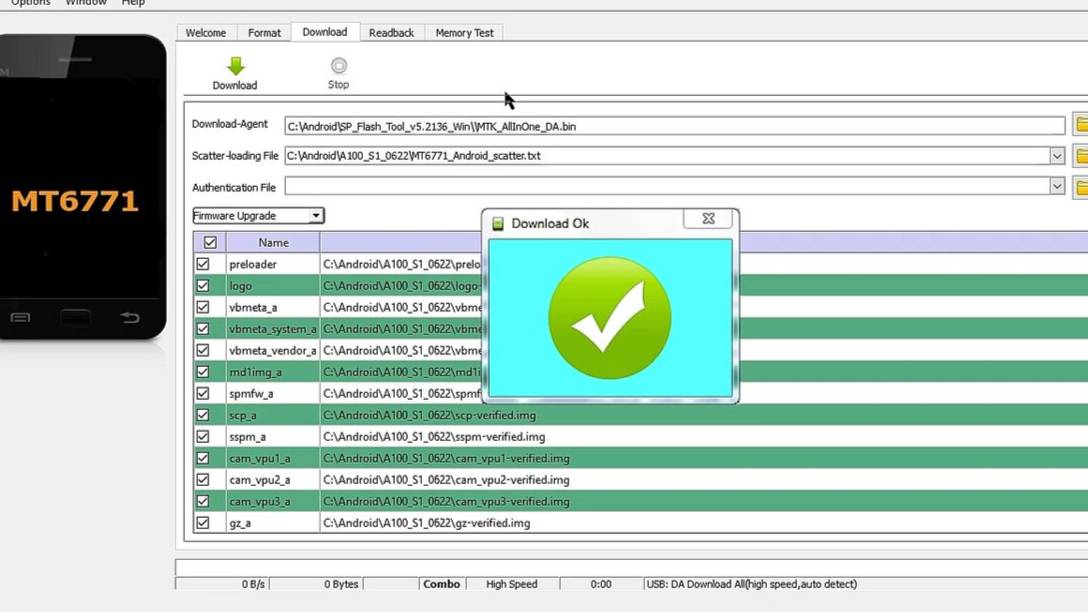Select the cam_vpu2_a row name

click(x=260, y=479)
